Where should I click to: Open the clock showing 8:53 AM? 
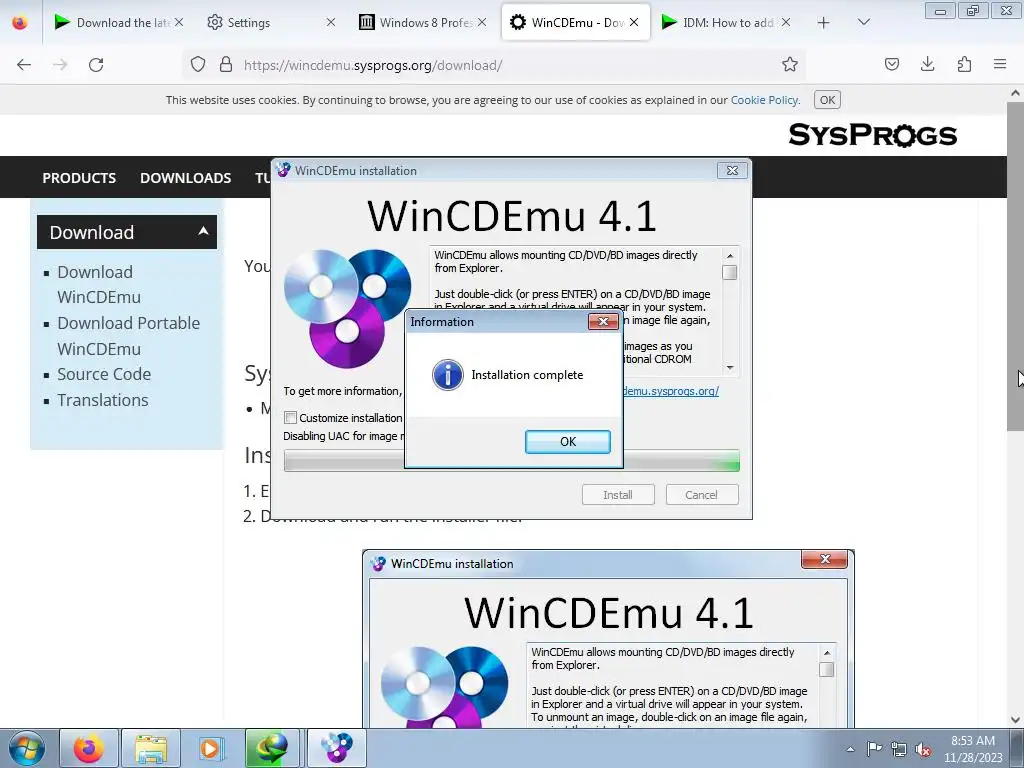pyautogui.click(x=973, y=749)
